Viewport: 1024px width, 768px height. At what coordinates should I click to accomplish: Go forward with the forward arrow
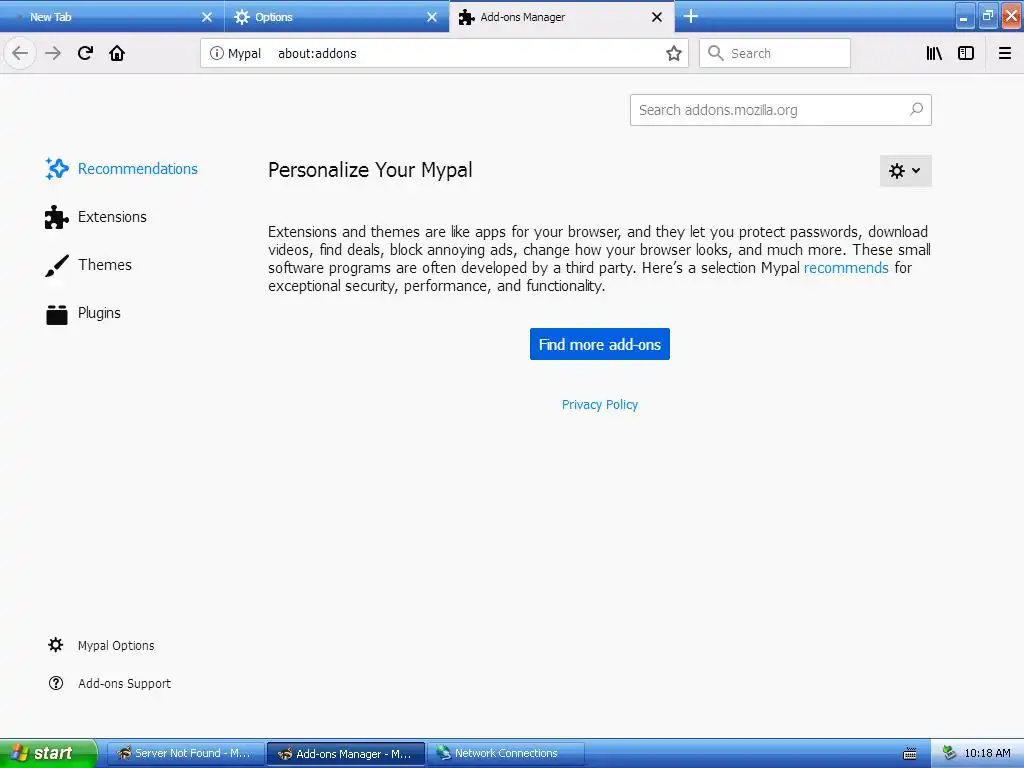[x=53, y=53]
